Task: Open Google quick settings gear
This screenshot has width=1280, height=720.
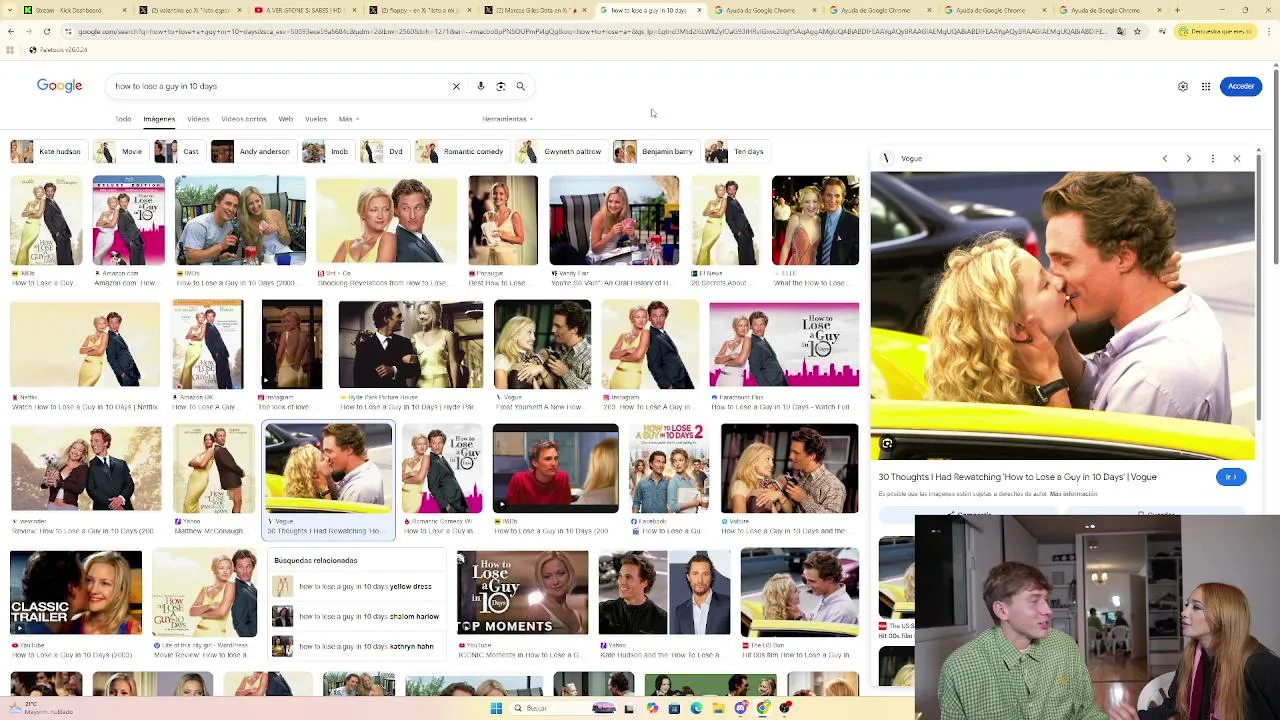Action: click(1183, 86)
